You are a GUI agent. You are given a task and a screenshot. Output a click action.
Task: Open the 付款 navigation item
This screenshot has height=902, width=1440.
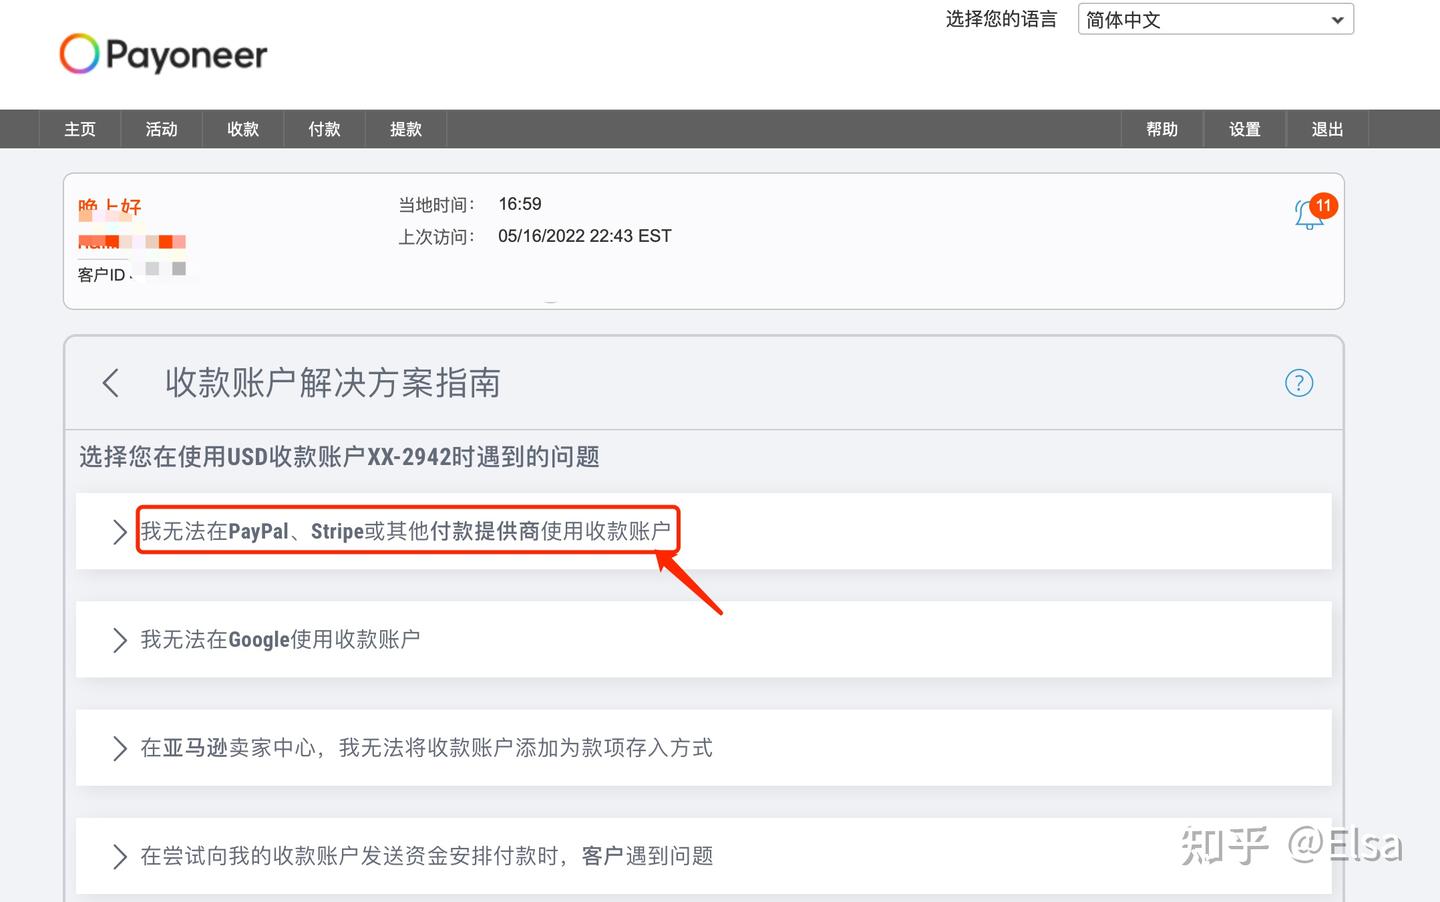pos(323,128)
